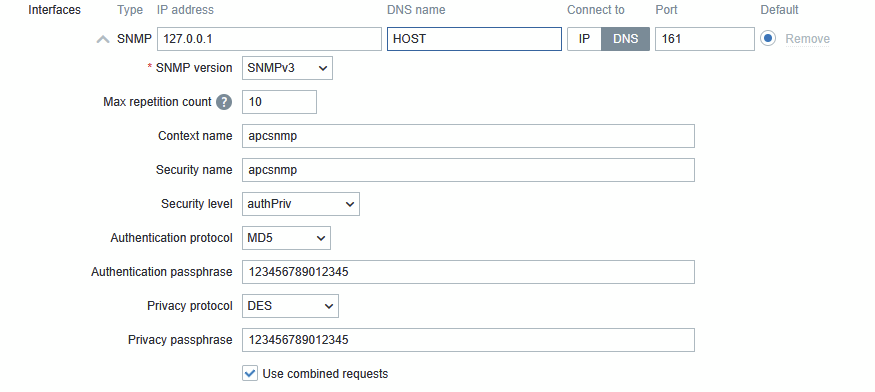Click the Authentication passphrase label
The image size is (875, 392).
pos(162,273)
